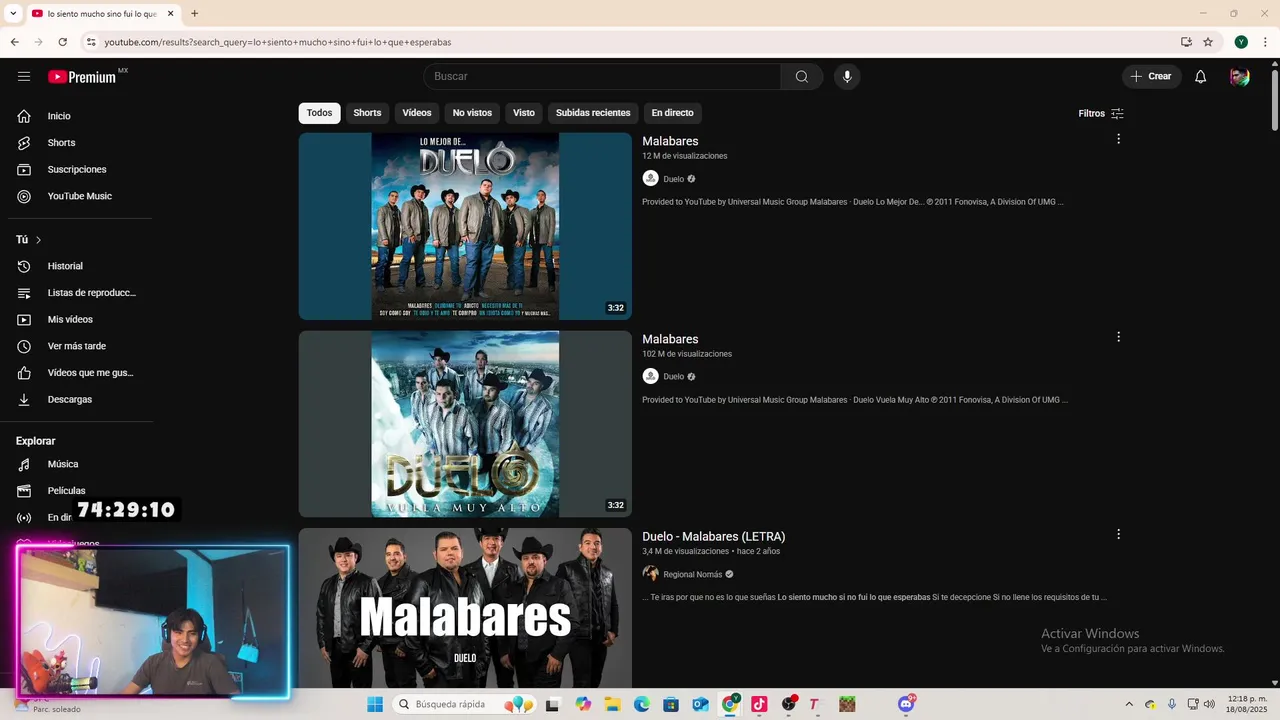Open the YouTube hamburger guide menu
The image size is (1280, 720).
(x=24, y=77)
